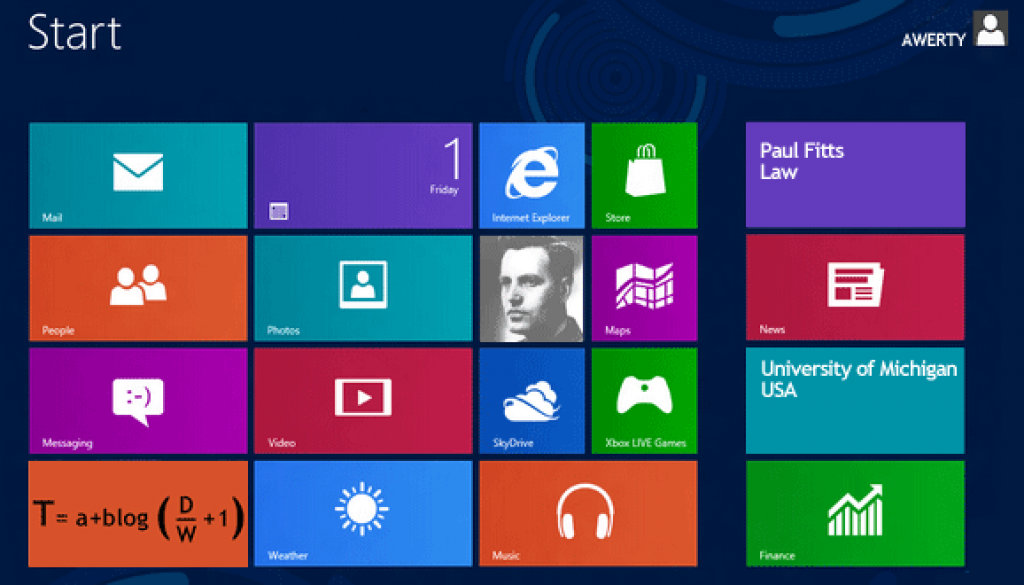Click the Fitts's law formula tile
Screen dimensions: 1024x585
(138, 514)
